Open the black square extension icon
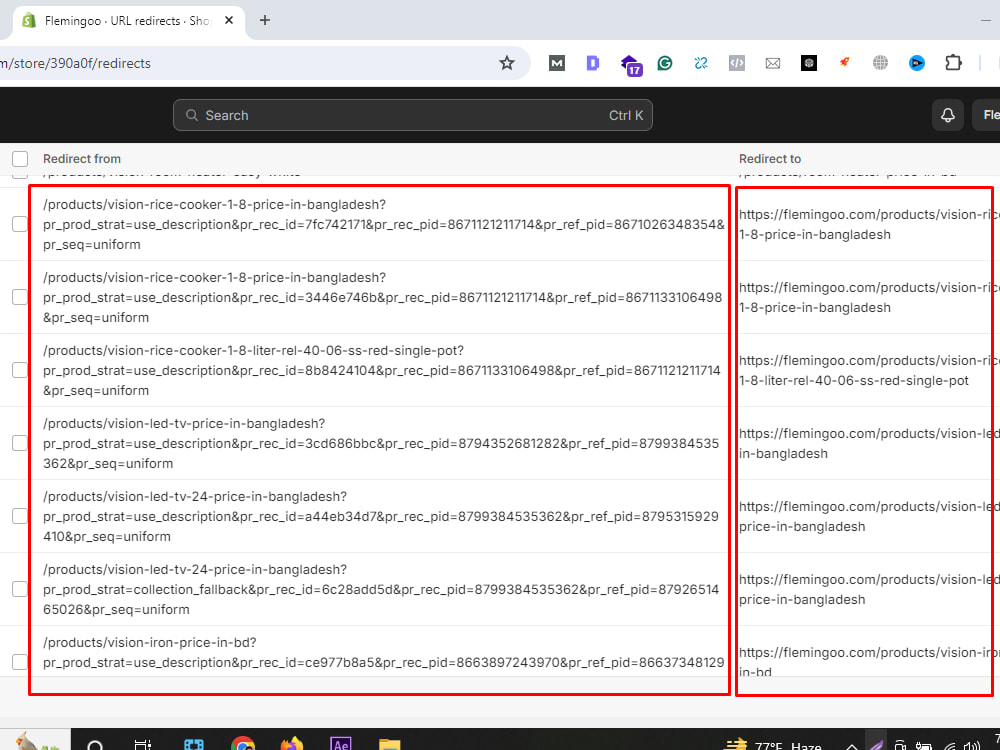This screenshot has height=750, width=1000. pyautogui.click(x=809, y=62)
